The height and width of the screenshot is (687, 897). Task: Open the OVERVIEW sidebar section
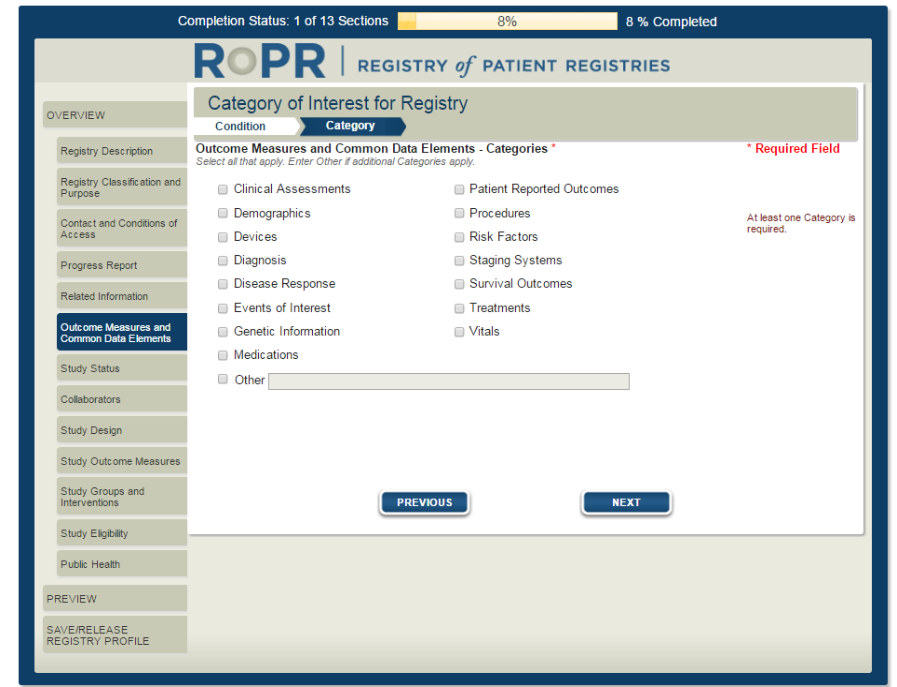point(115,115)
